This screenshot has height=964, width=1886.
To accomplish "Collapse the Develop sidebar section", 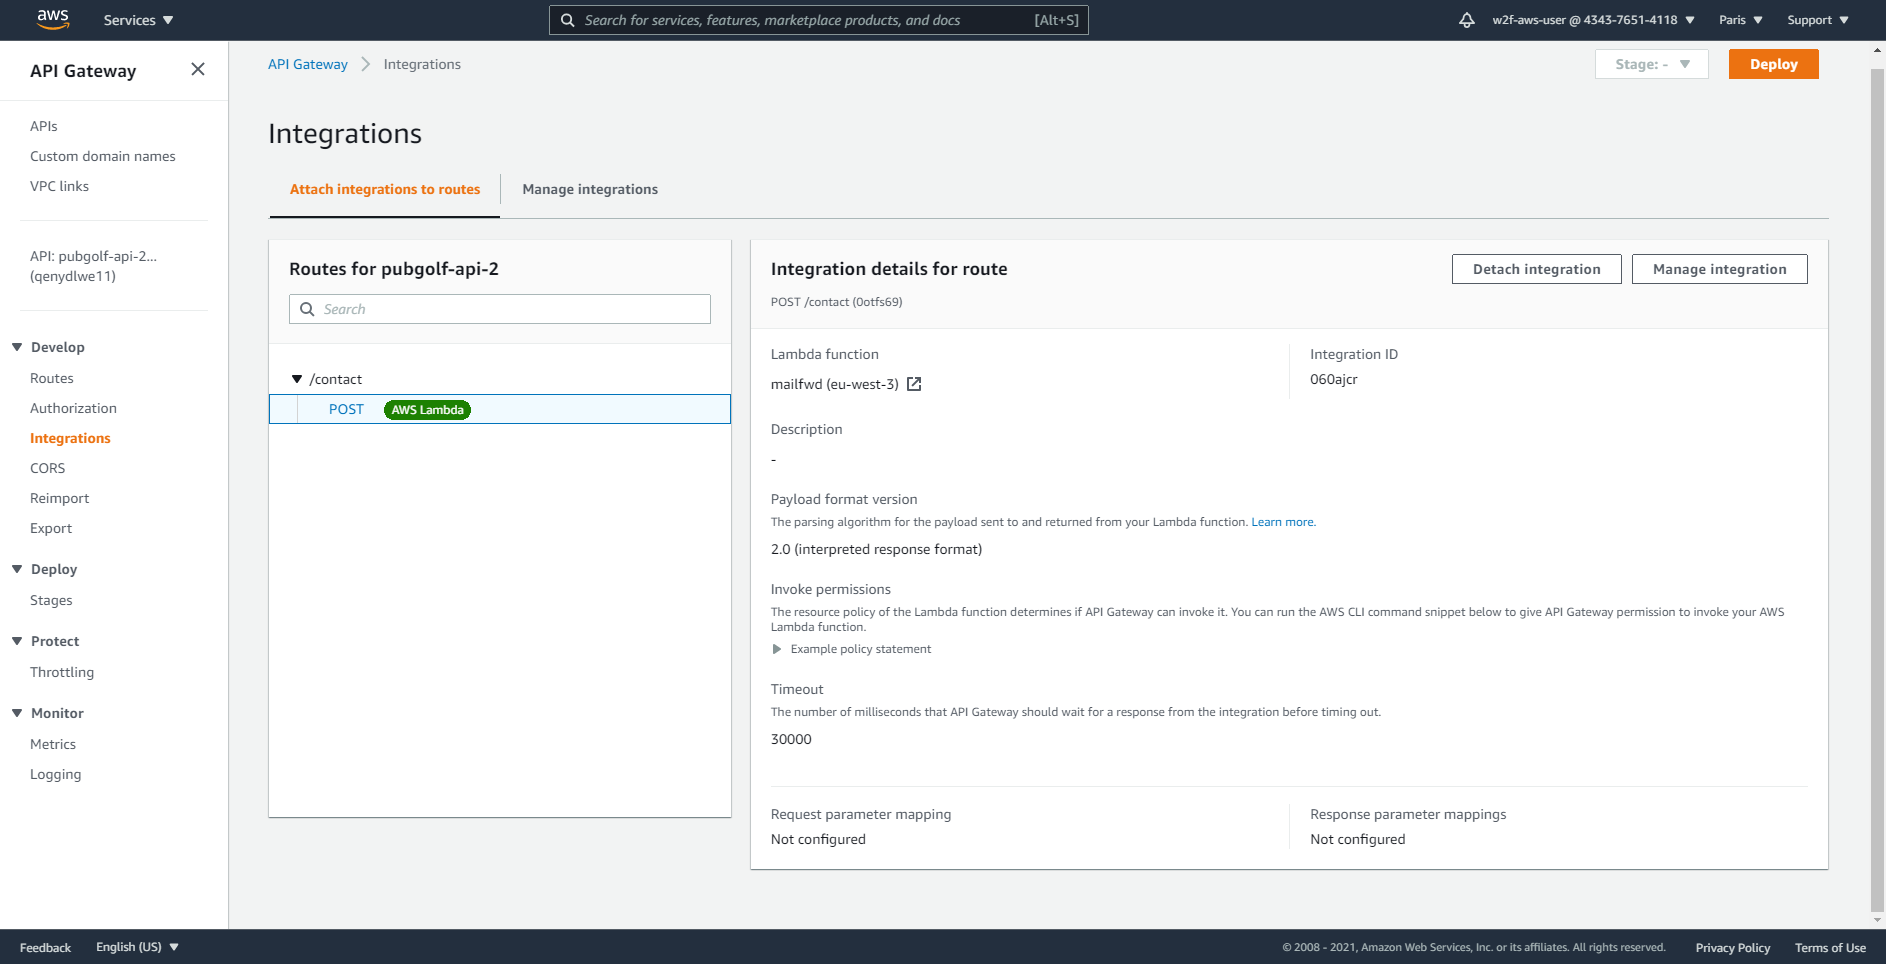I will click(x=17, y=347).
